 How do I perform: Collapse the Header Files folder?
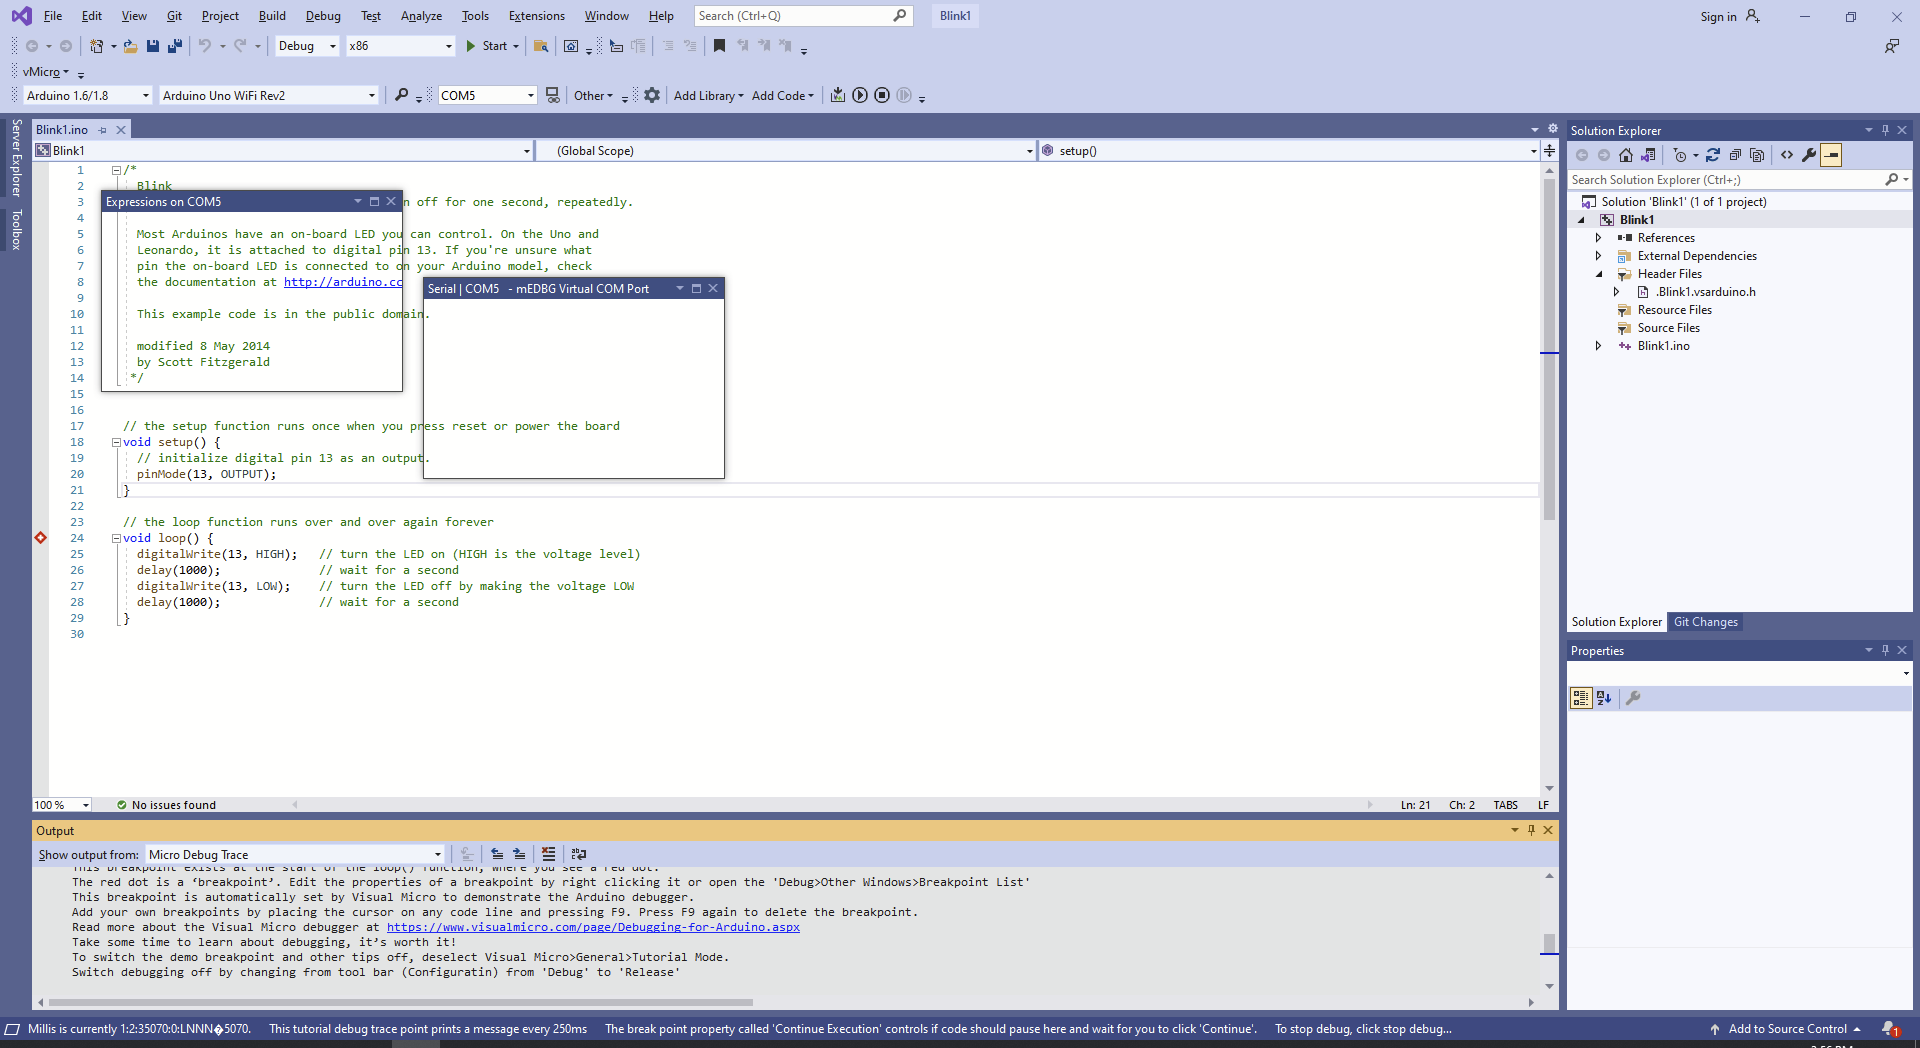coord(1598,274)
